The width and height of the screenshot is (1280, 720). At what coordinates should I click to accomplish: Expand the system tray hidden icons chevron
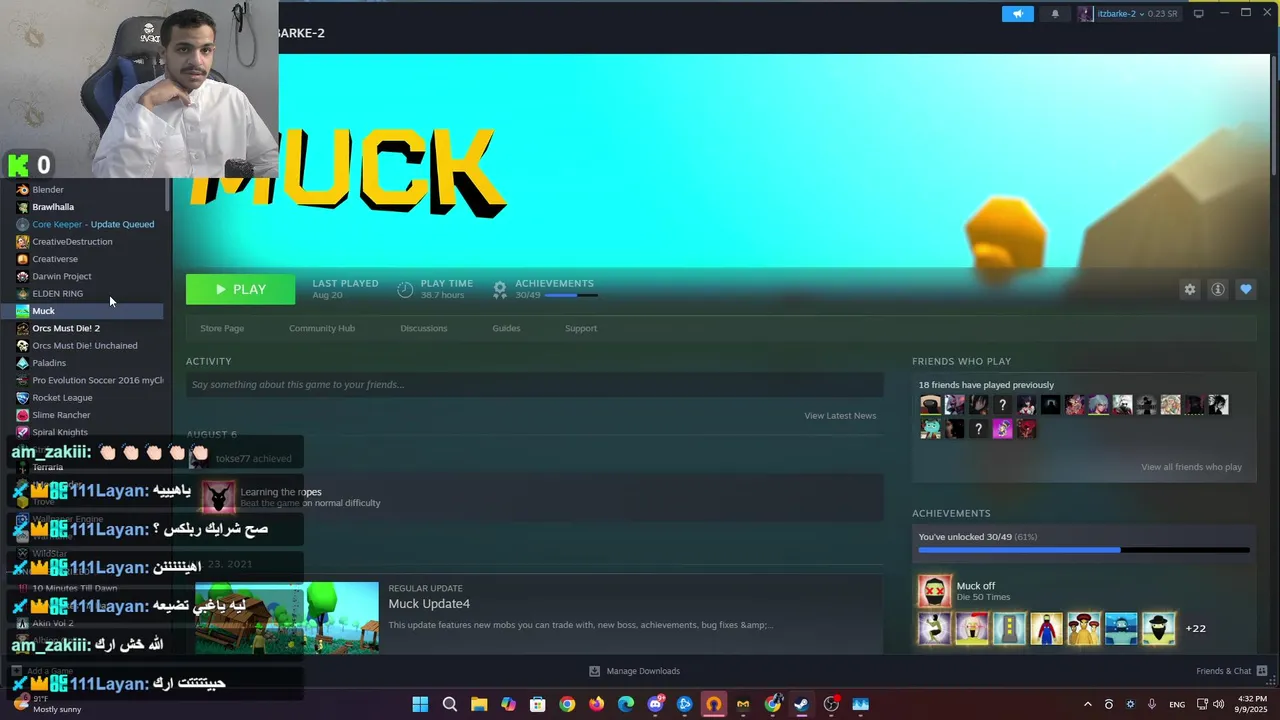pyautogui.click(x=1088, y=704)
